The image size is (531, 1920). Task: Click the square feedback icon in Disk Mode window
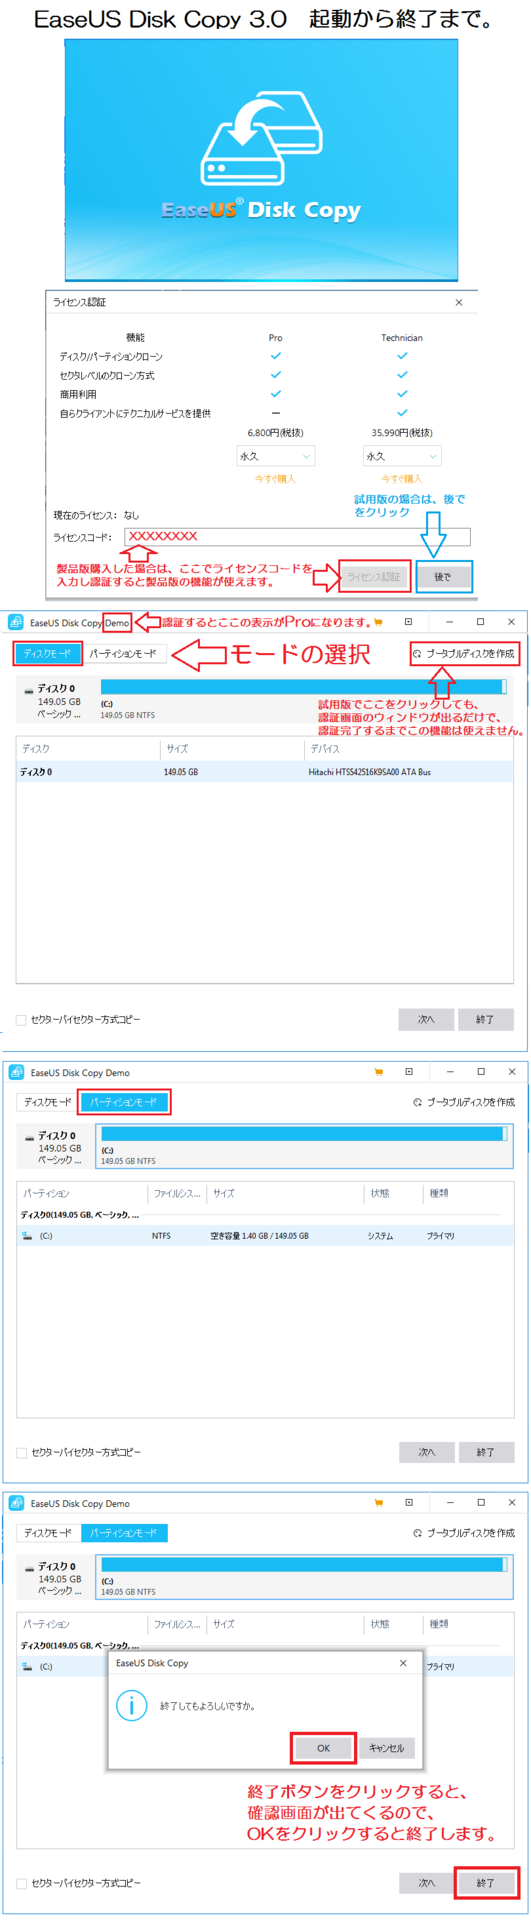pos(408,622)
